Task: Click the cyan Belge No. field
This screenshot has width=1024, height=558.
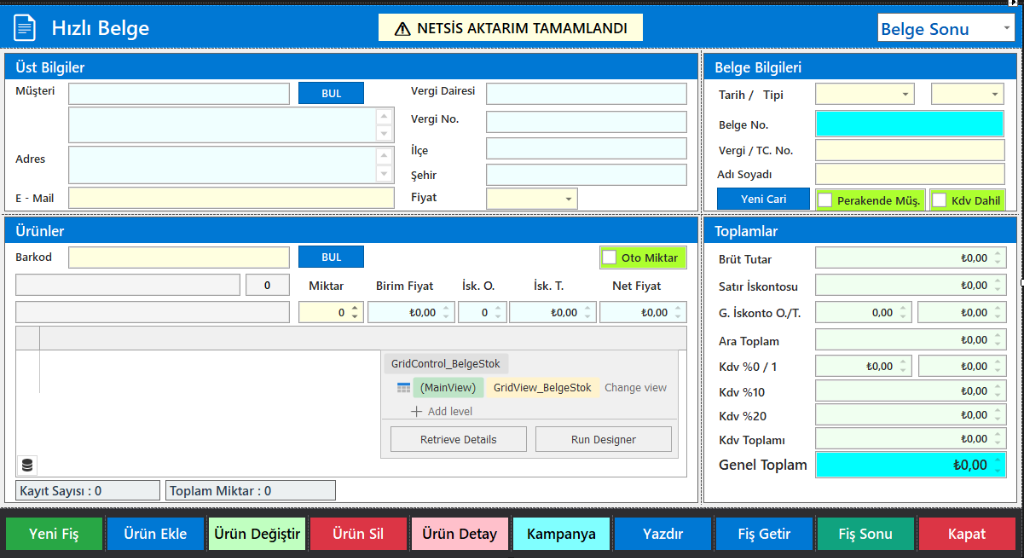Action: tap(910, 123)
